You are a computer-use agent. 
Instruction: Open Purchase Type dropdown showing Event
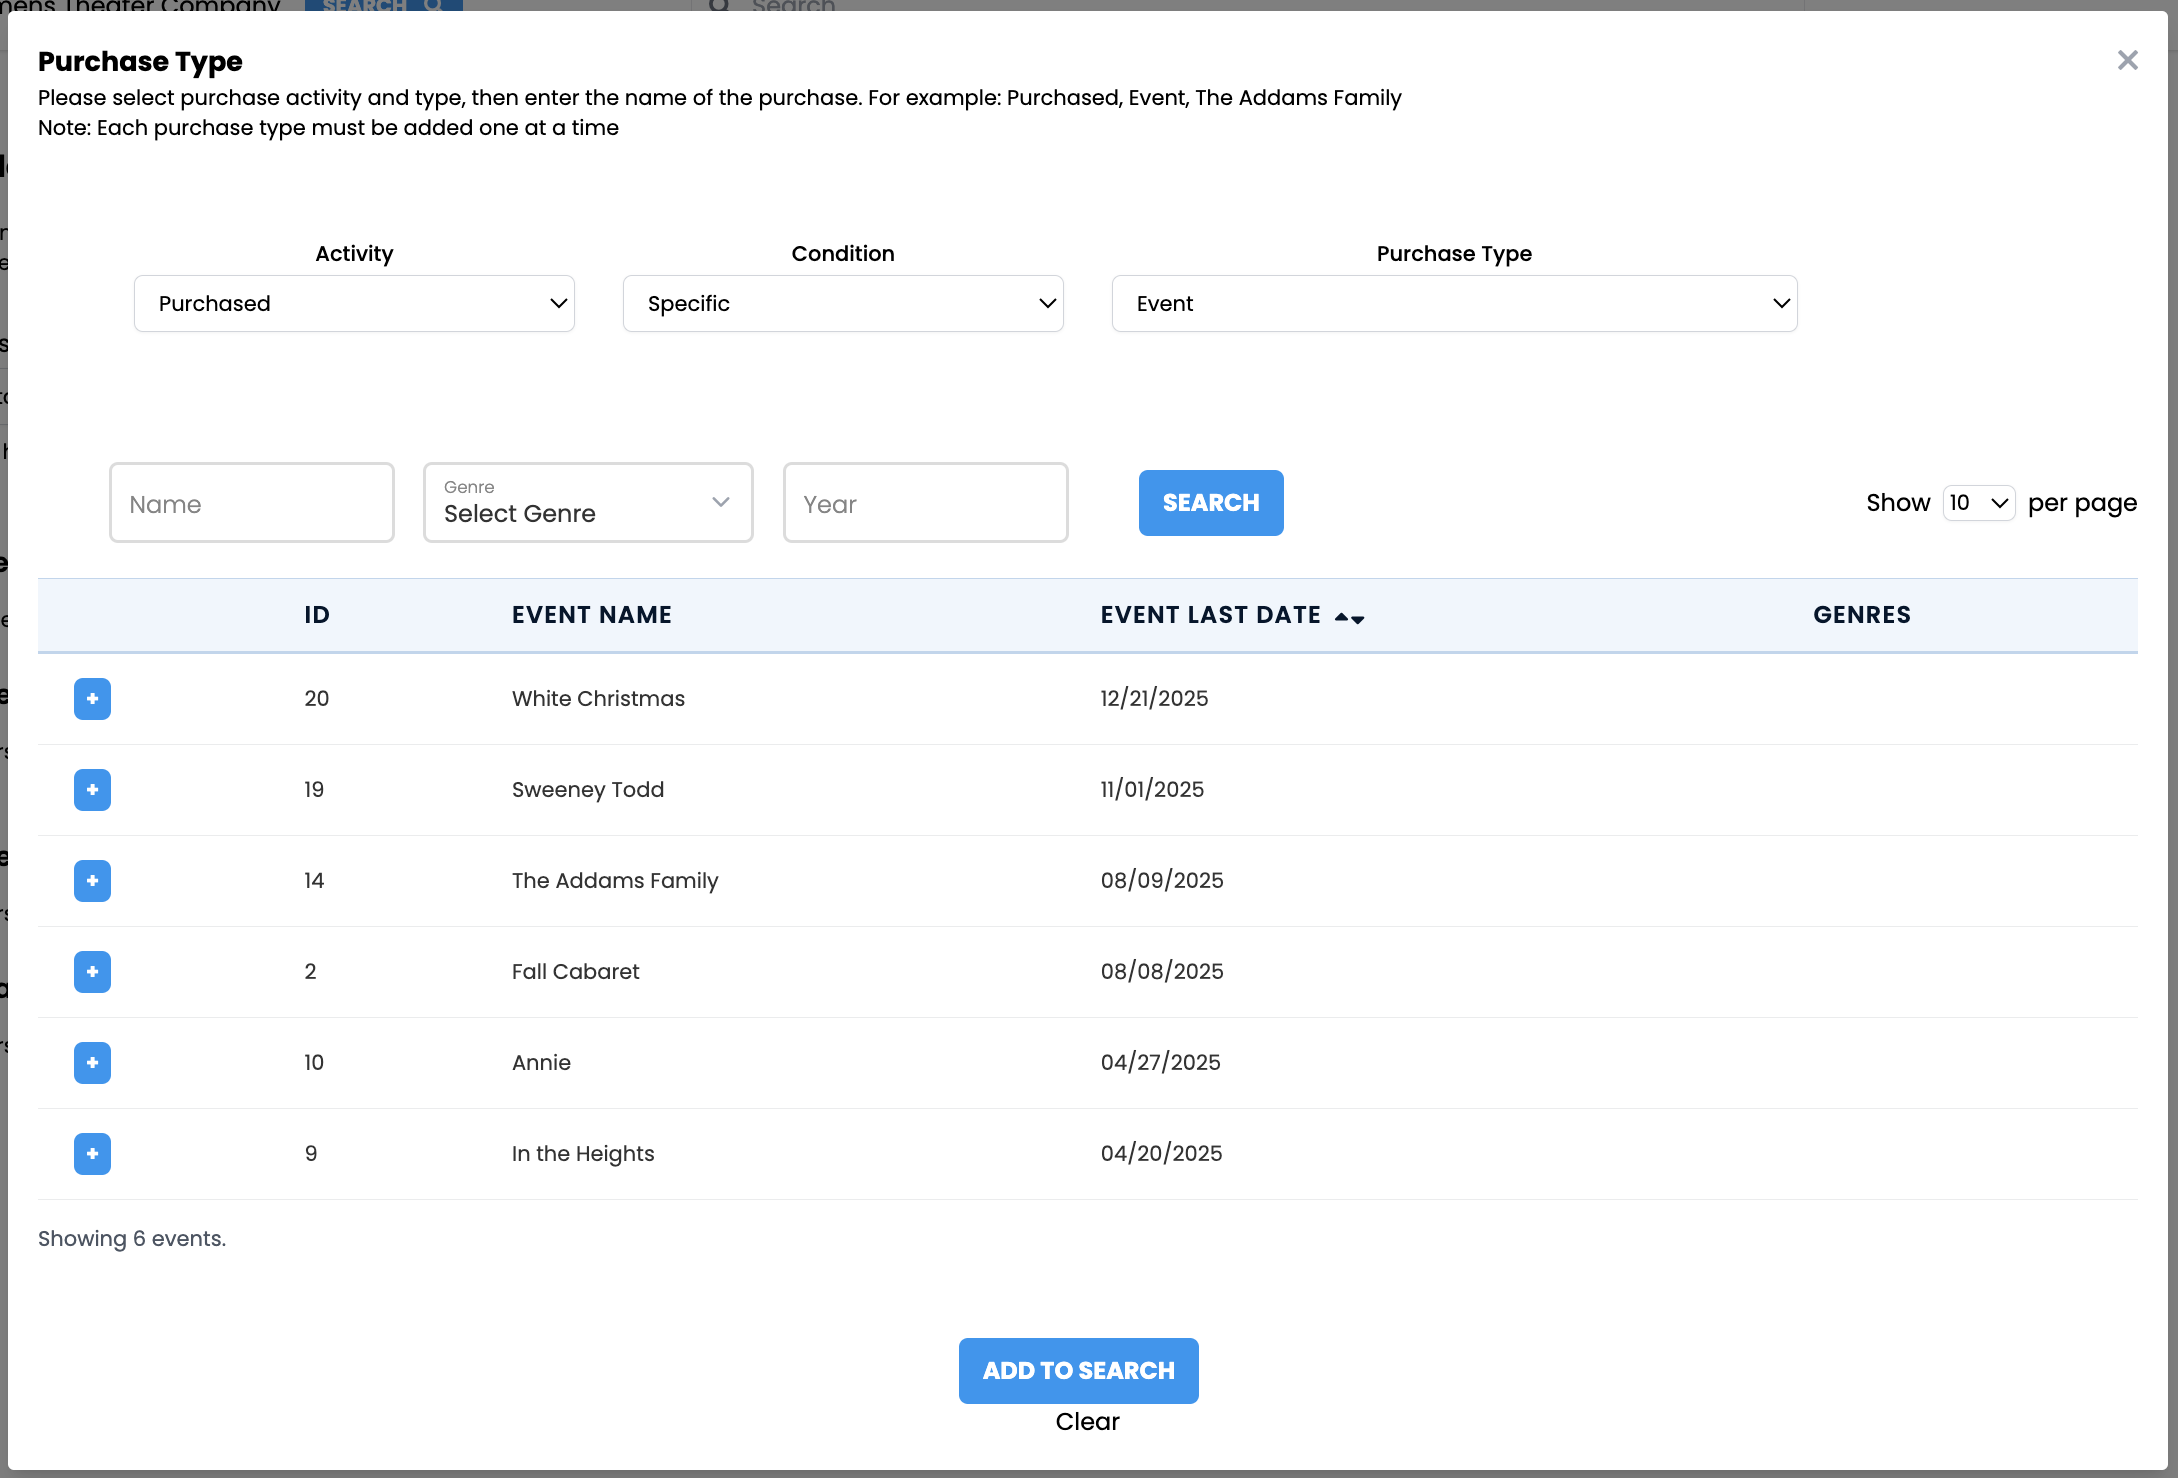click(1453, 304)
